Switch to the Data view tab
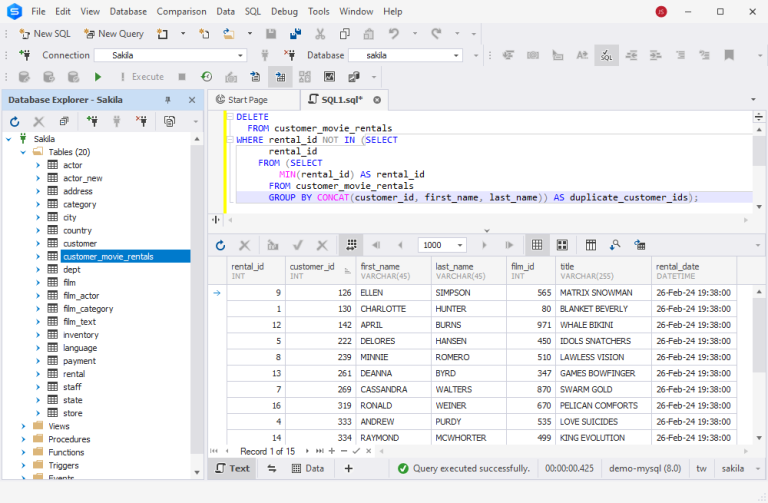The width and height of the screenshot is (768, 503). click(x=307, y=468)
